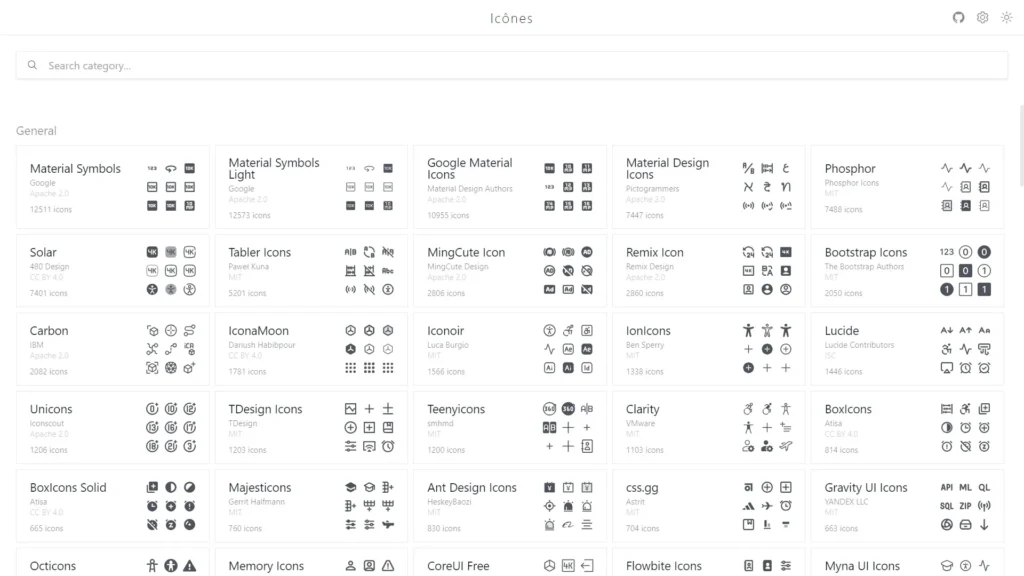Click the API icon in Gravity UI Icons
This screenshot has height=576, width=1024.
pyautogui.click(x=946, y=487)
